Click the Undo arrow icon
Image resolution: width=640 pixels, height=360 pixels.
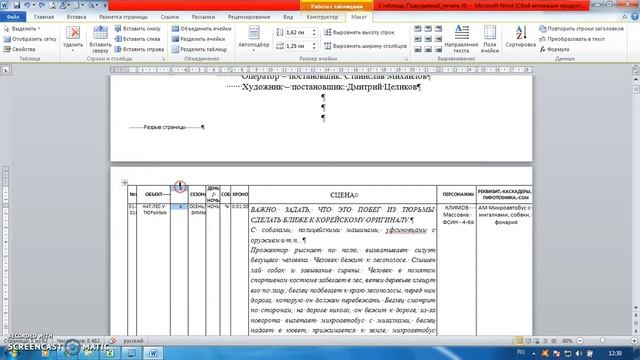click(x=27, y=5)
